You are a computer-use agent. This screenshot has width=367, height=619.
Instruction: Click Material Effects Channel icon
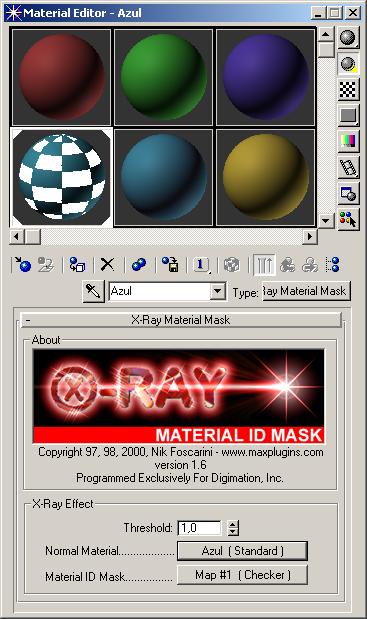[201, 264]
